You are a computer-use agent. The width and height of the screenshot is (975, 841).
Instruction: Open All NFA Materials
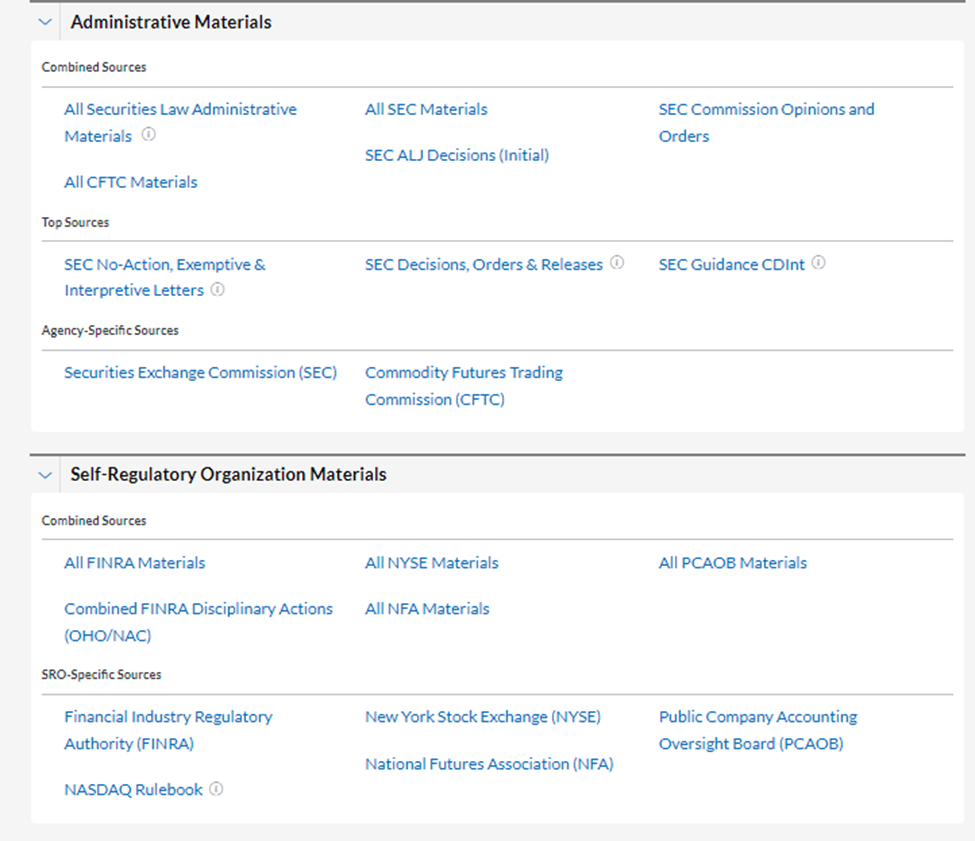427,609
